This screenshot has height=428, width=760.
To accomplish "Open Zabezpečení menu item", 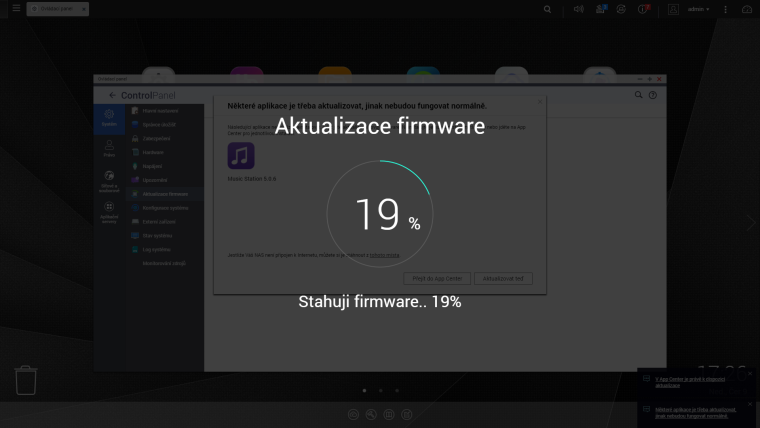I will tap(165, 139).
